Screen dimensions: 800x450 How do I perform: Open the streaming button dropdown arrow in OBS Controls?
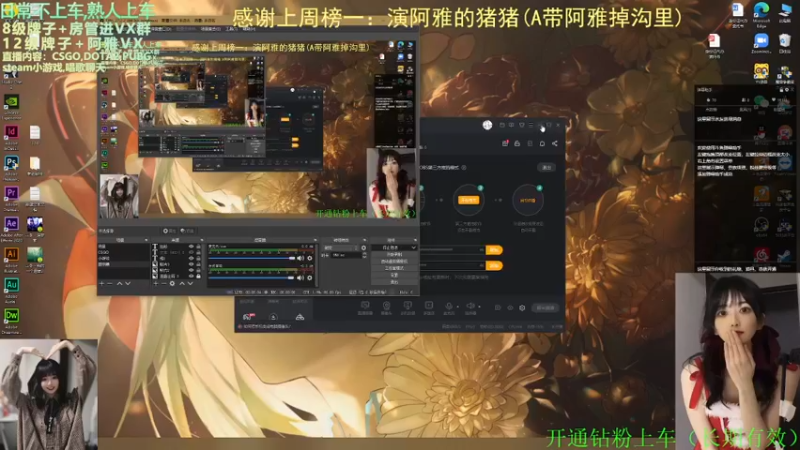tap(413, 247)
